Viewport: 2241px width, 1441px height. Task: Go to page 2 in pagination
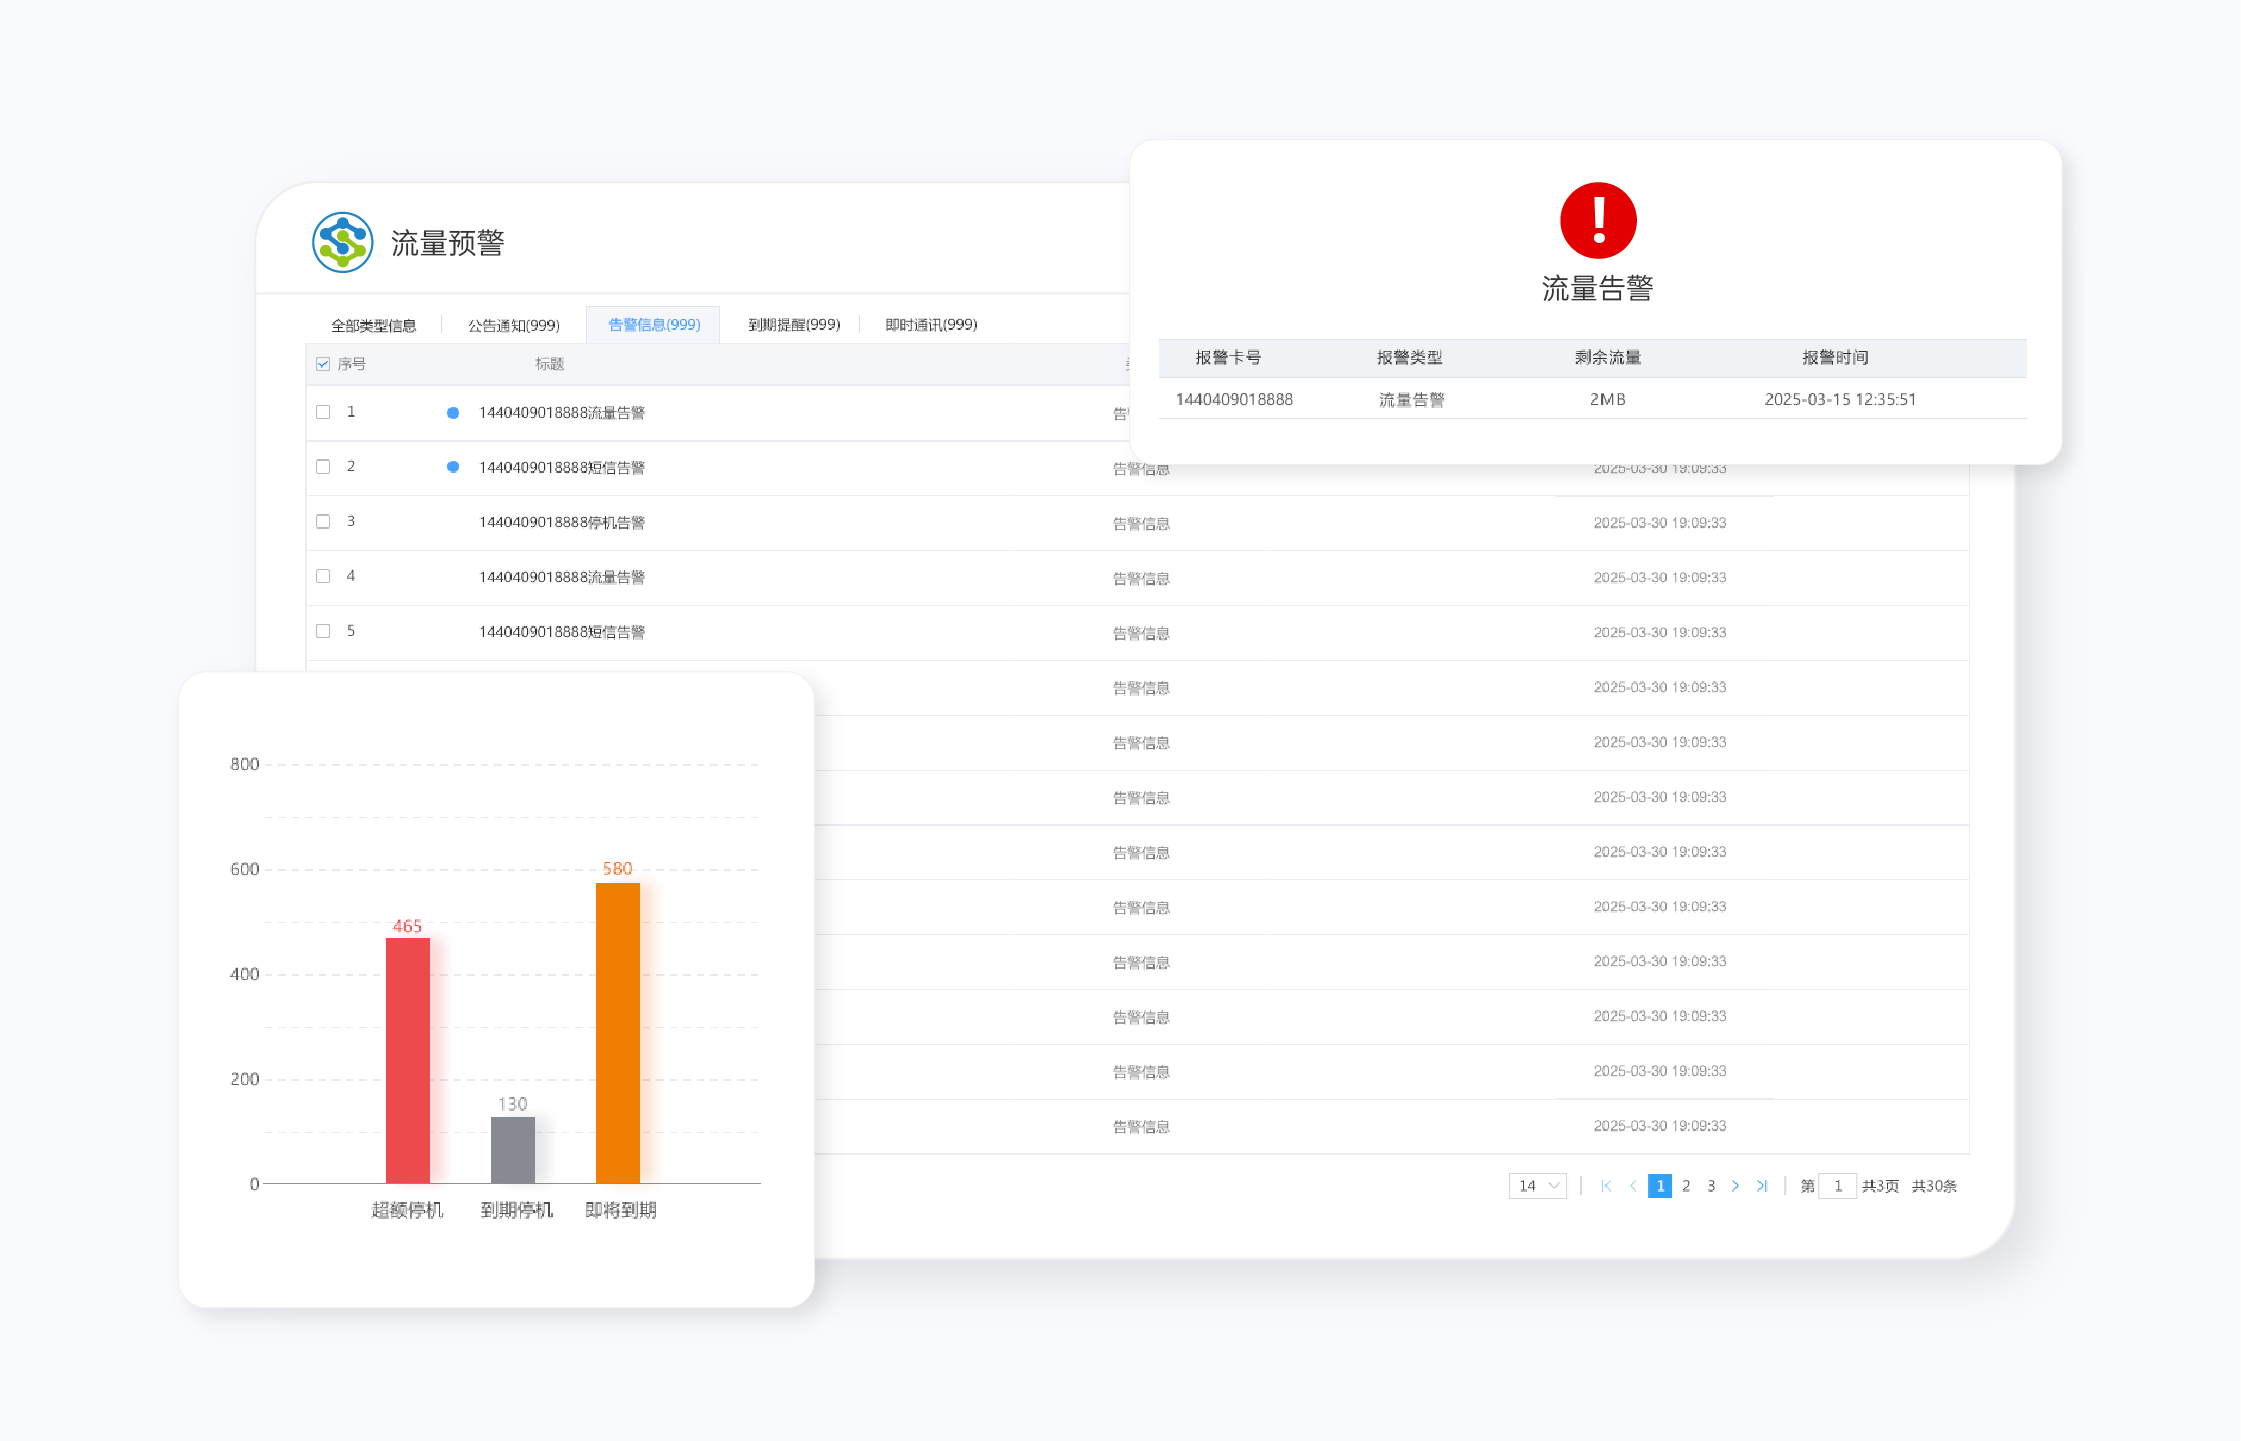pos(1686,1186)
